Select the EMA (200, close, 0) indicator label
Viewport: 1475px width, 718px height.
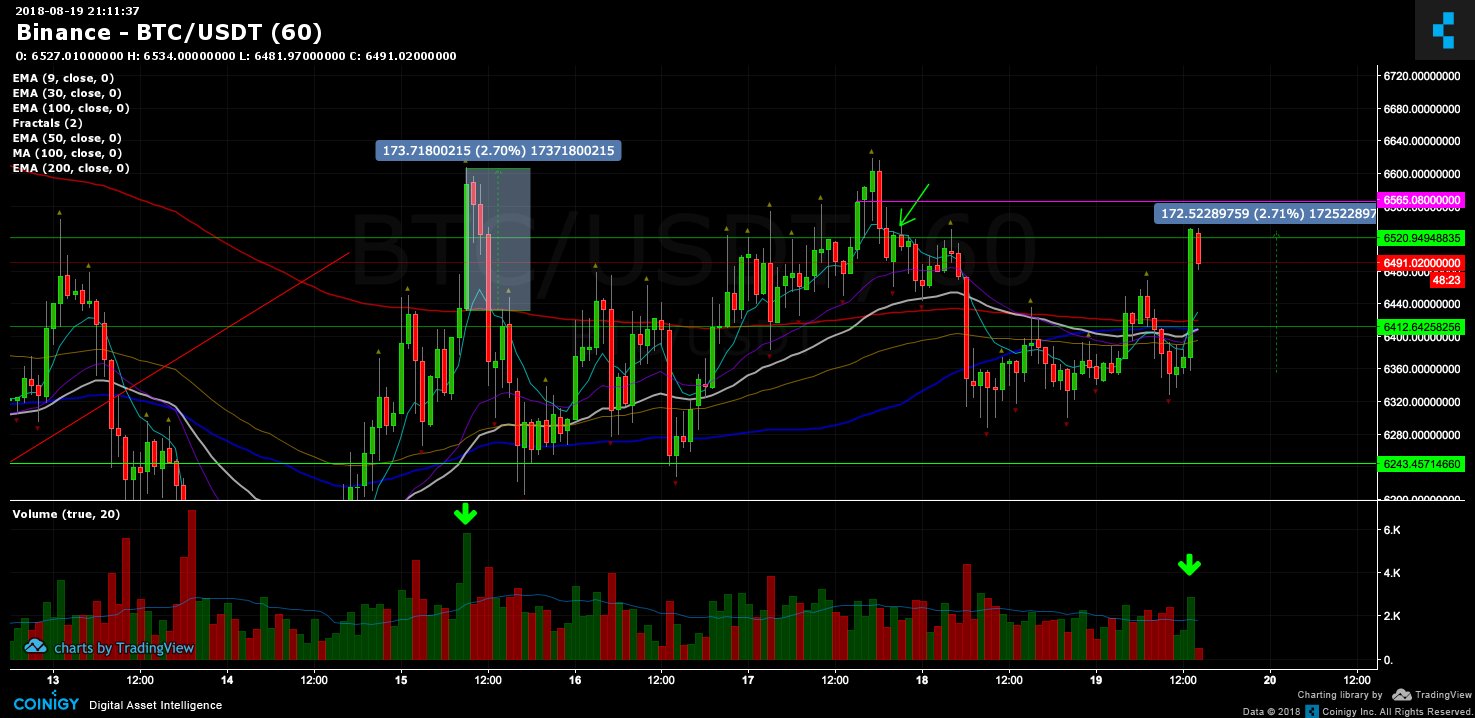70,168
